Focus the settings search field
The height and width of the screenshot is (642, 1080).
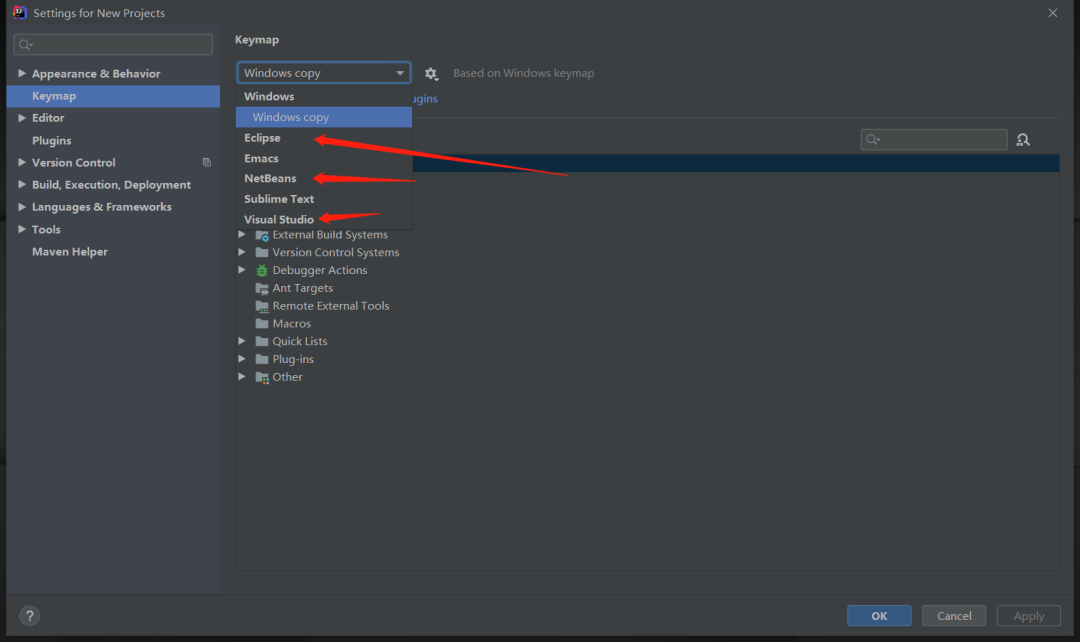[x=113, y=45]
